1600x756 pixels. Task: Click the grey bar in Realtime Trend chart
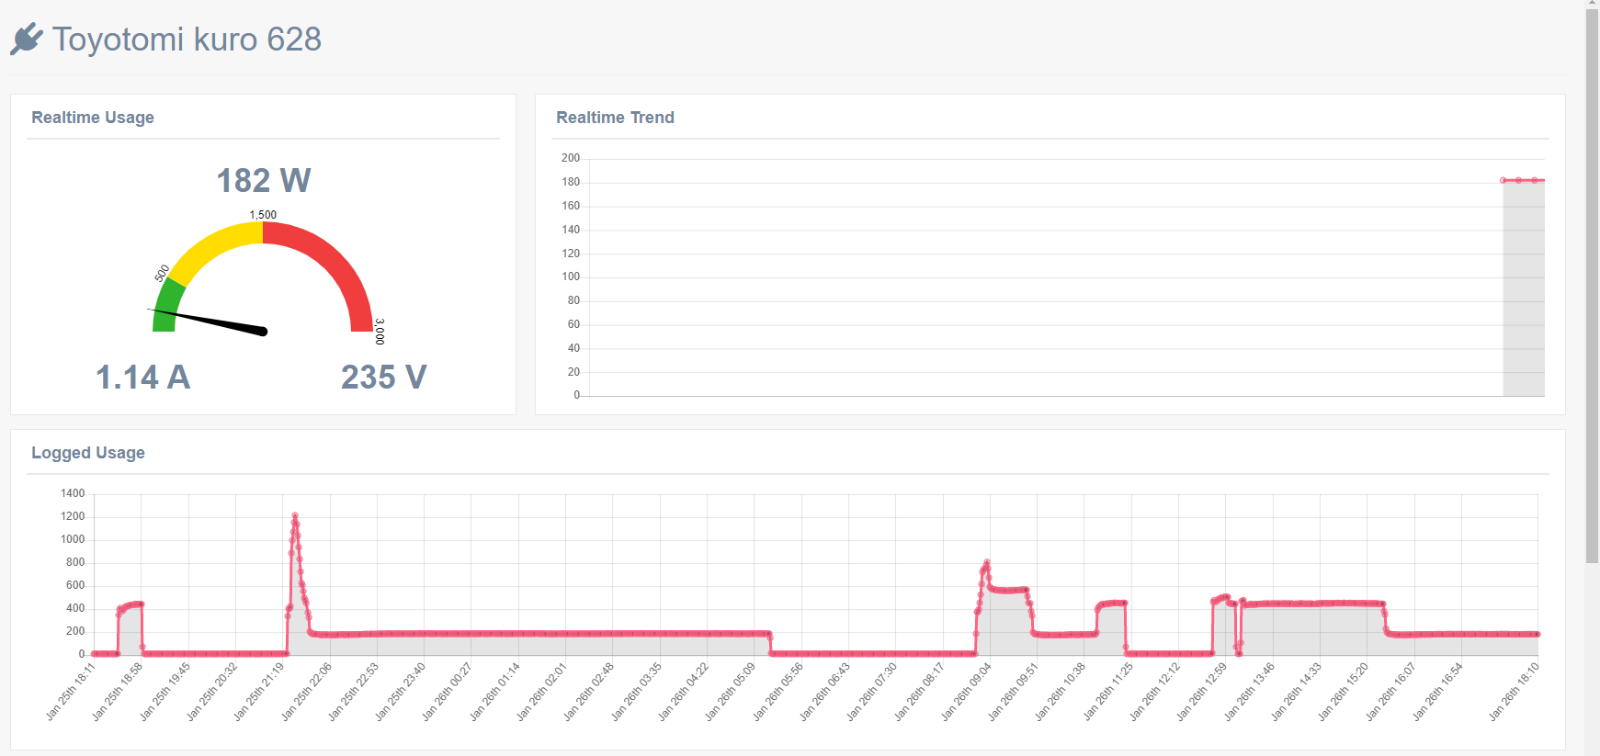1523,290
